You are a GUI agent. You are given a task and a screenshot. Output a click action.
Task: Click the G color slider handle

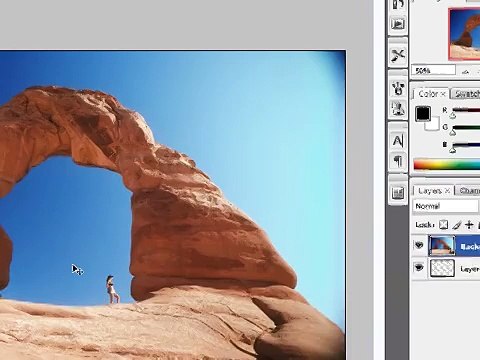[x=453, y=133]
